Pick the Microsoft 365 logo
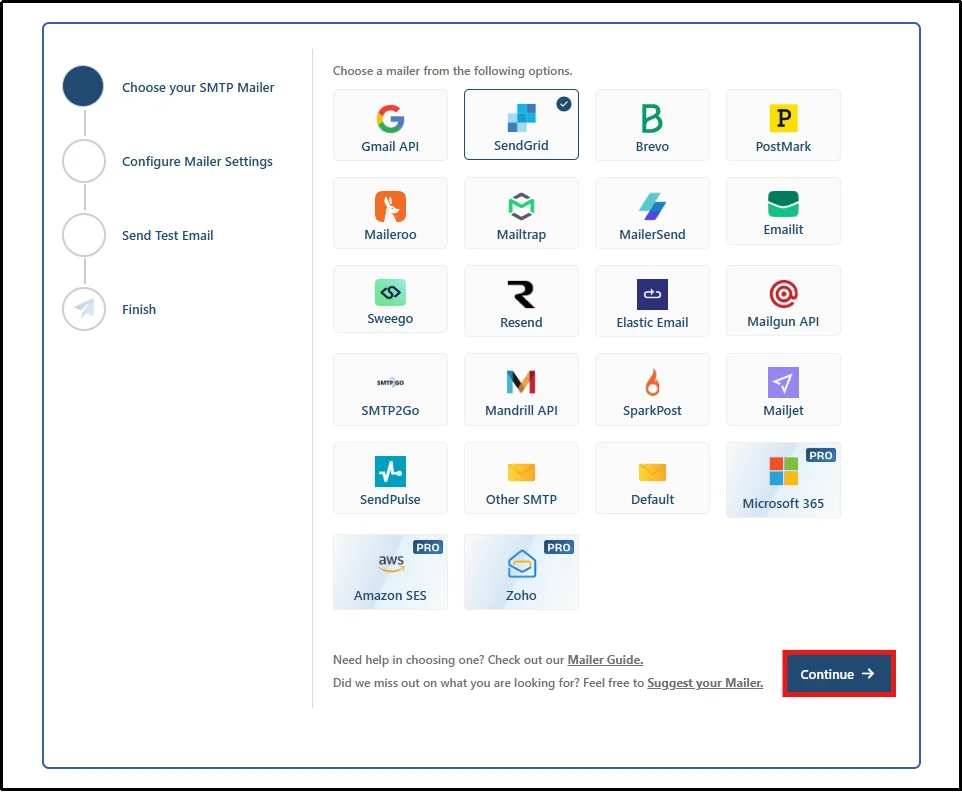Image resolution: width=962 pixels, height=792 pixels. (x=783, y=471)
